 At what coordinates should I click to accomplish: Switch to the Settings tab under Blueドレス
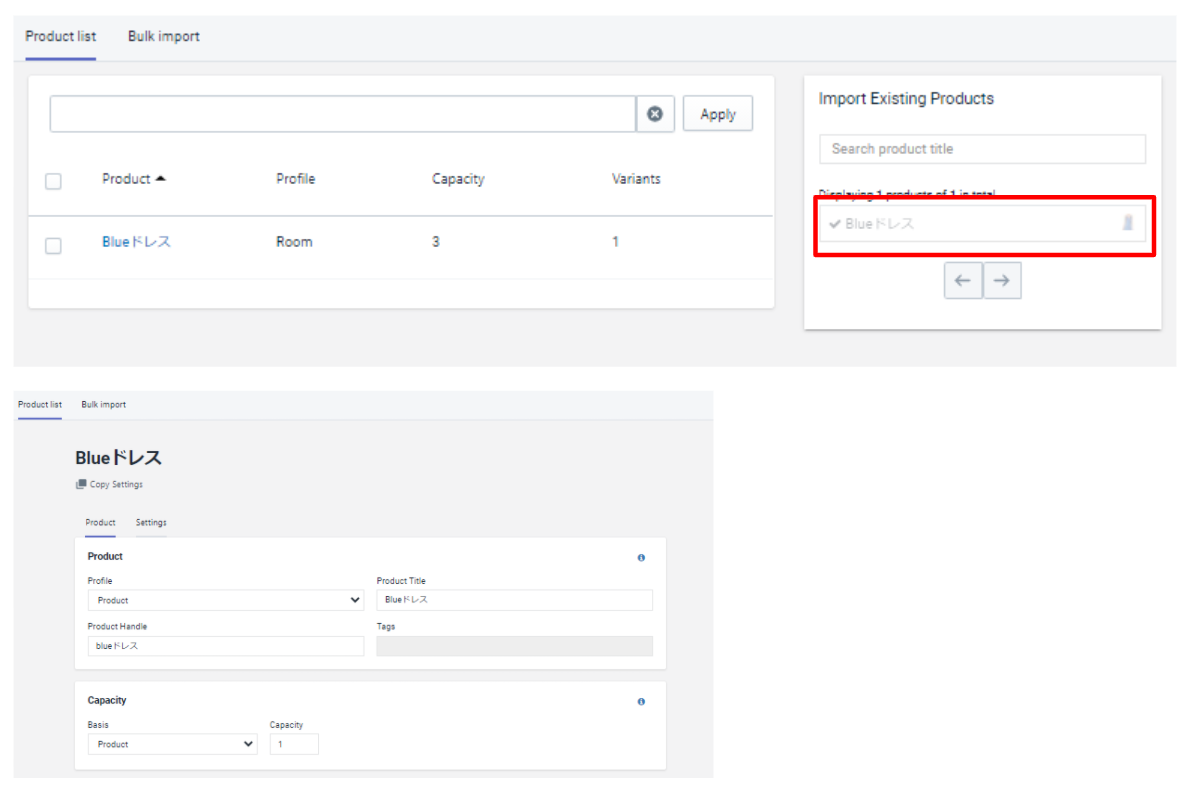click(x=151, y=523)
